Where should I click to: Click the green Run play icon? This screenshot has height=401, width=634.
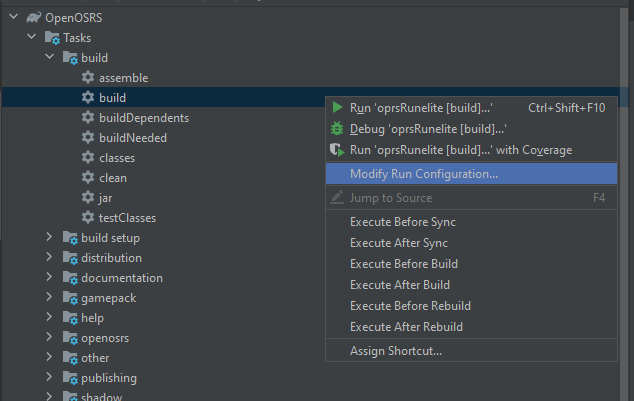click(x=337, y=108)
